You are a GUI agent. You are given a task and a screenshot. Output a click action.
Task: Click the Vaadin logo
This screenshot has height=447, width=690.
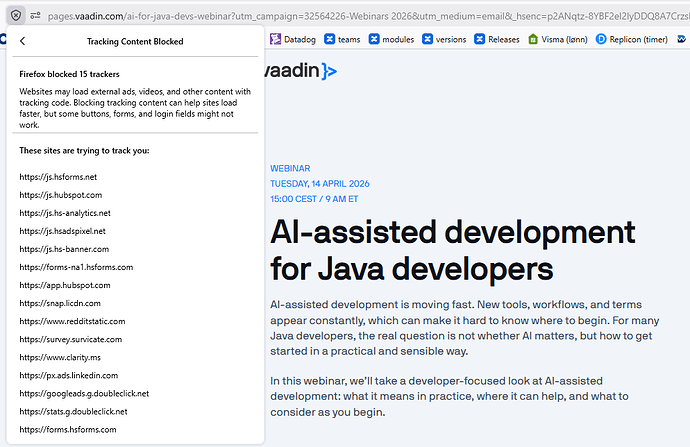[300, 71]
